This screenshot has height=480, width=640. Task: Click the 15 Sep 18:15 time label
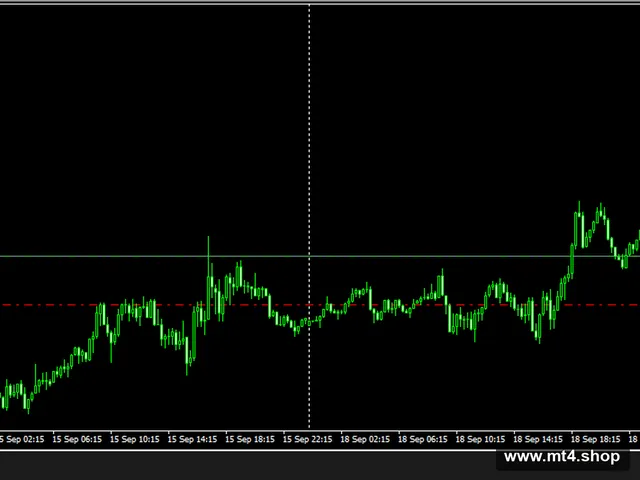(250, 439)
